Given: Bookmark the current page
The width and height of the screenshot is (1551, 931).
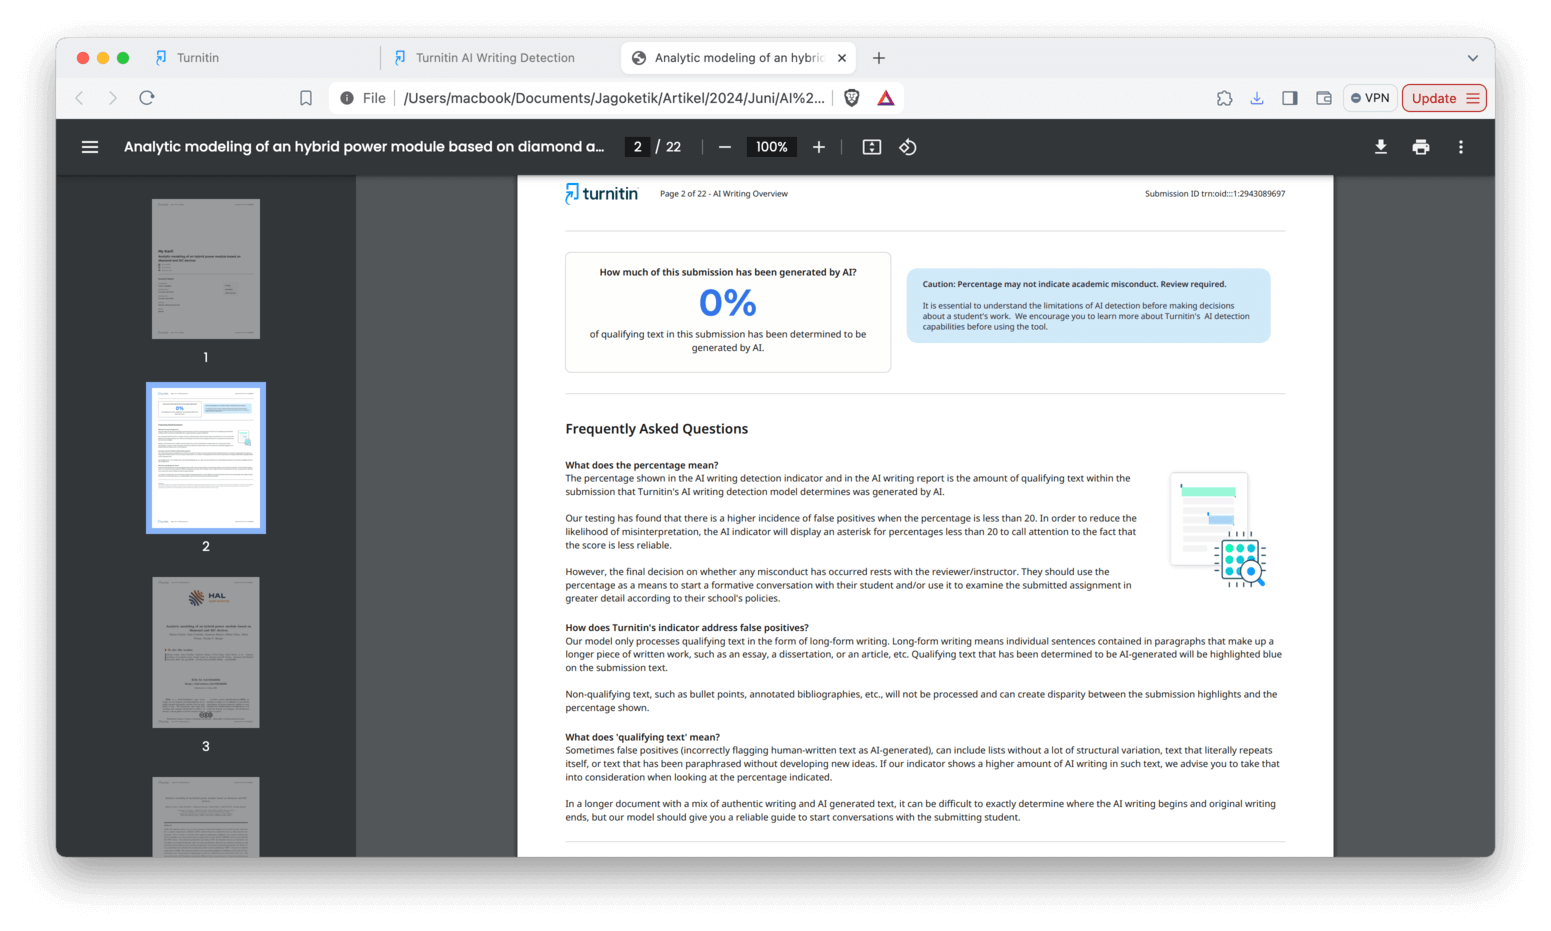Looking at the screenshot, I should click(305, 97).
